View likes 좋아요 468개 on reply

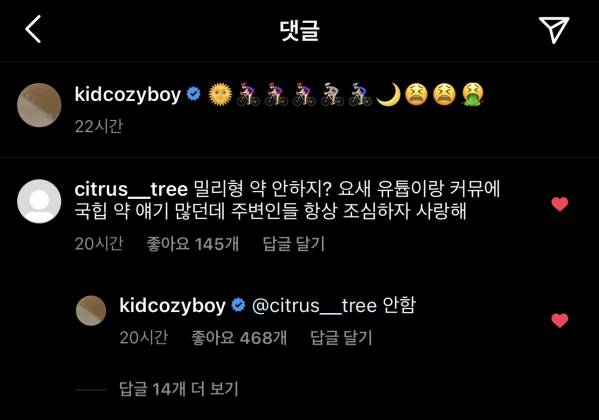click(x=239, y=337)
